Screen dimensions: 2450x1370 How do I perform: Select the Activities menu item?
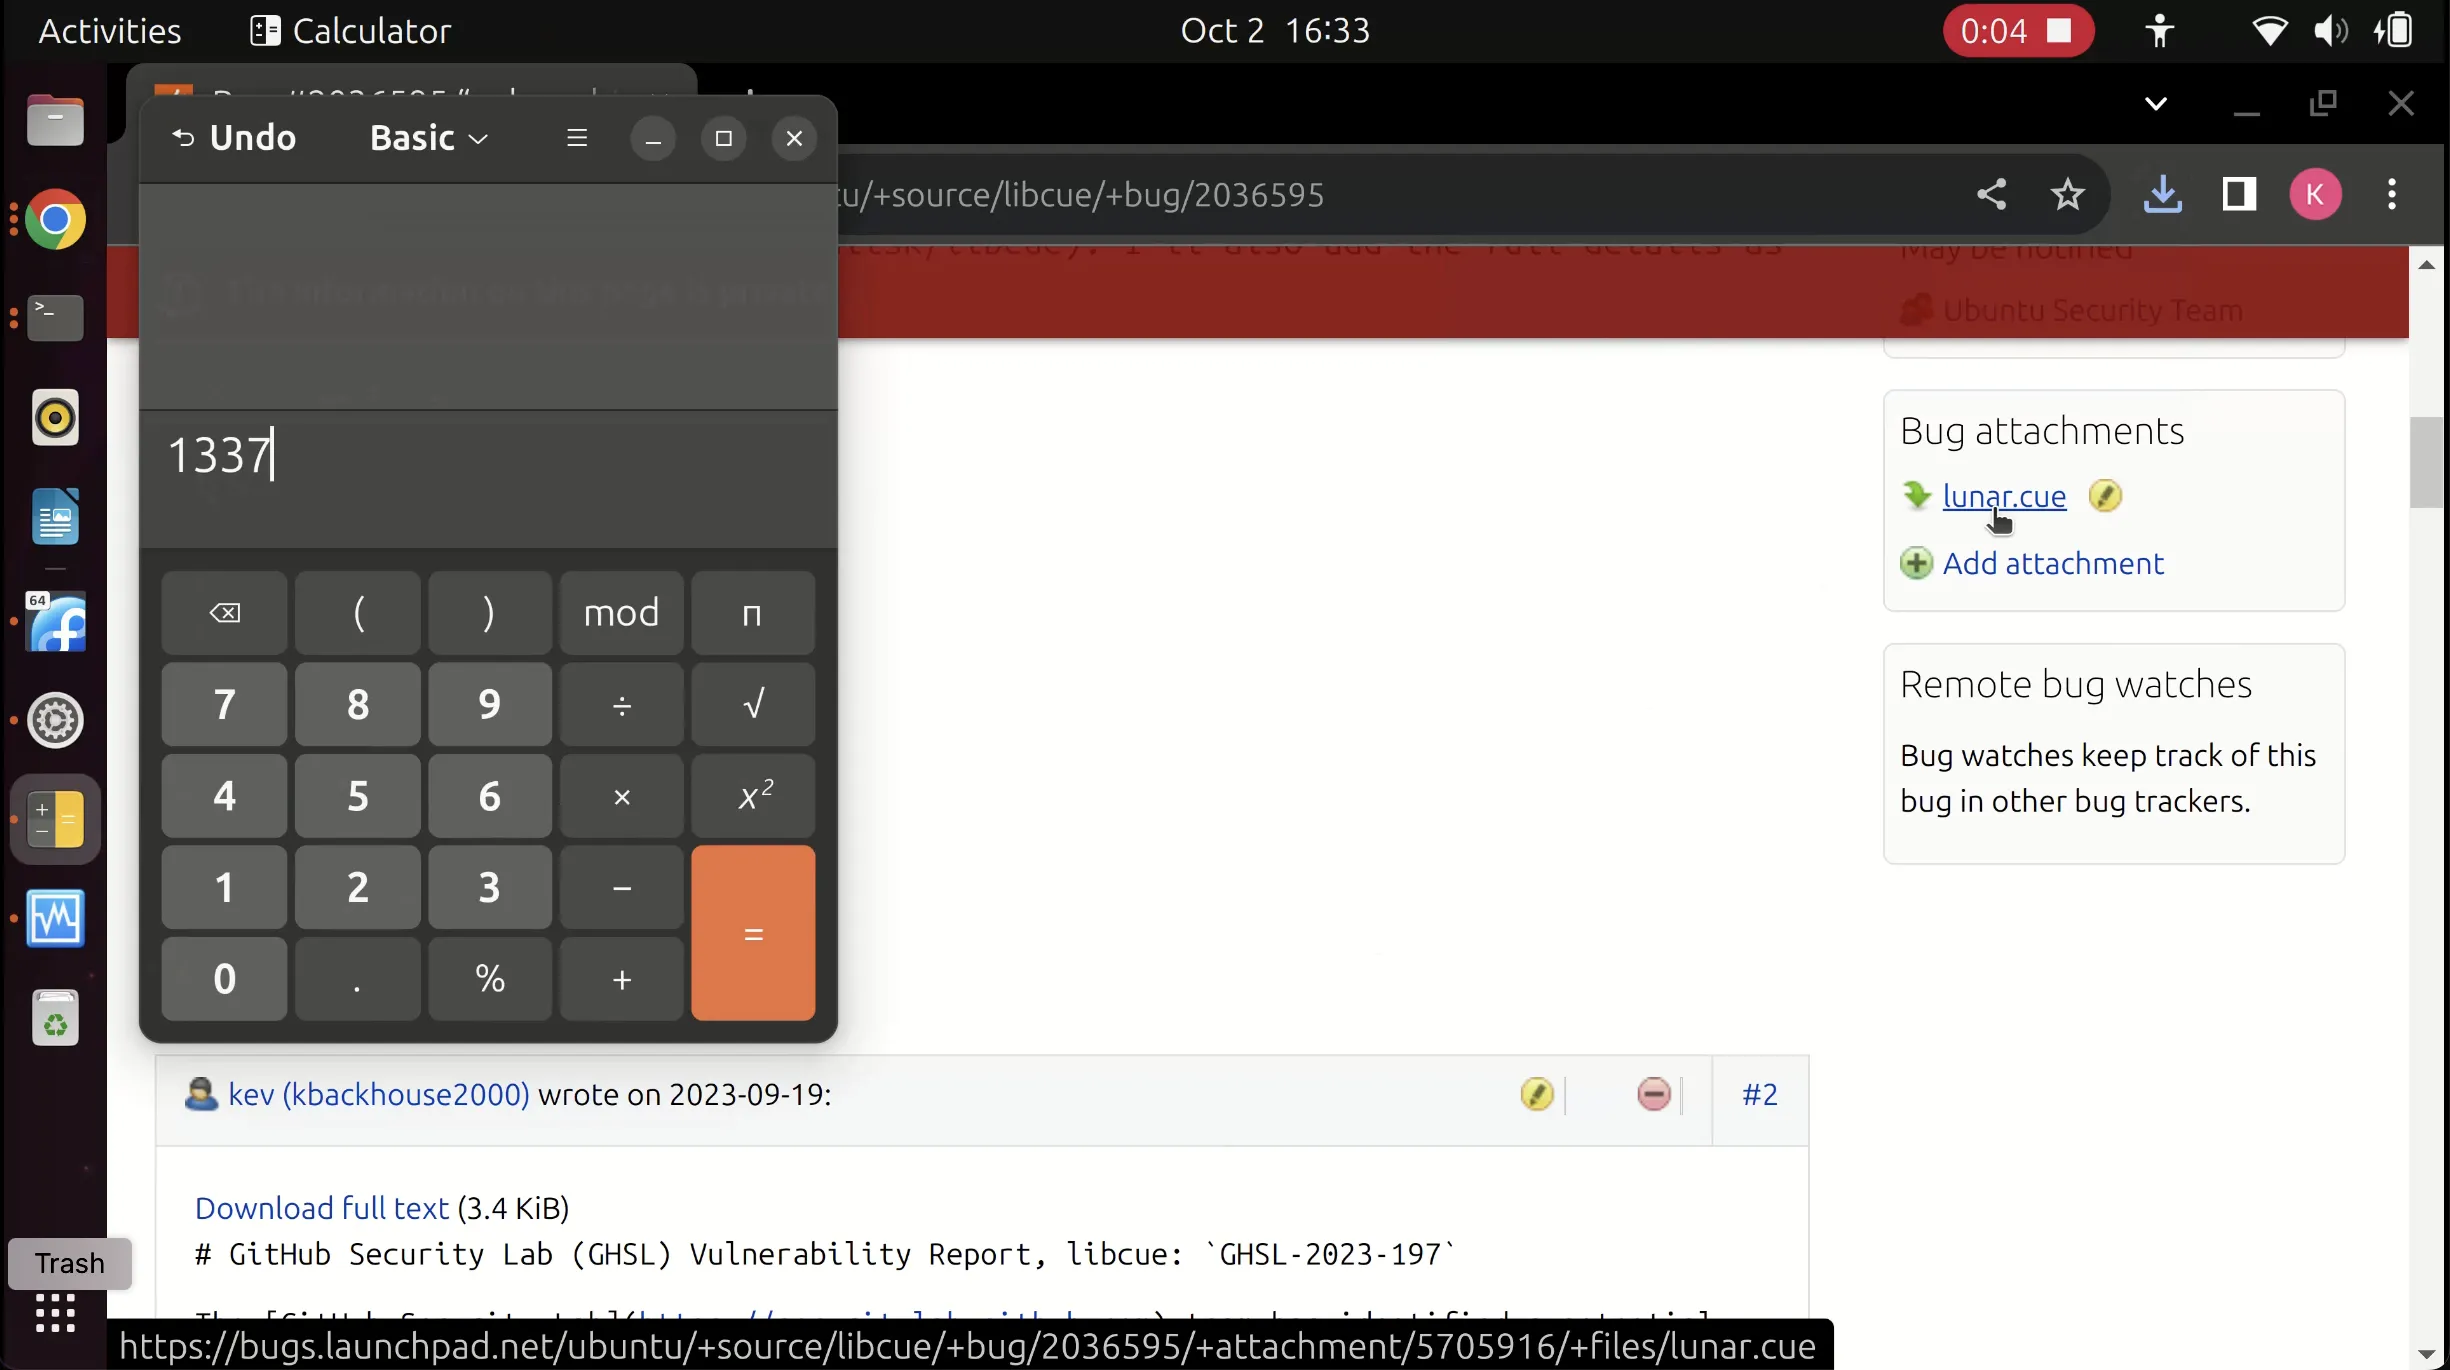(109, 30)
